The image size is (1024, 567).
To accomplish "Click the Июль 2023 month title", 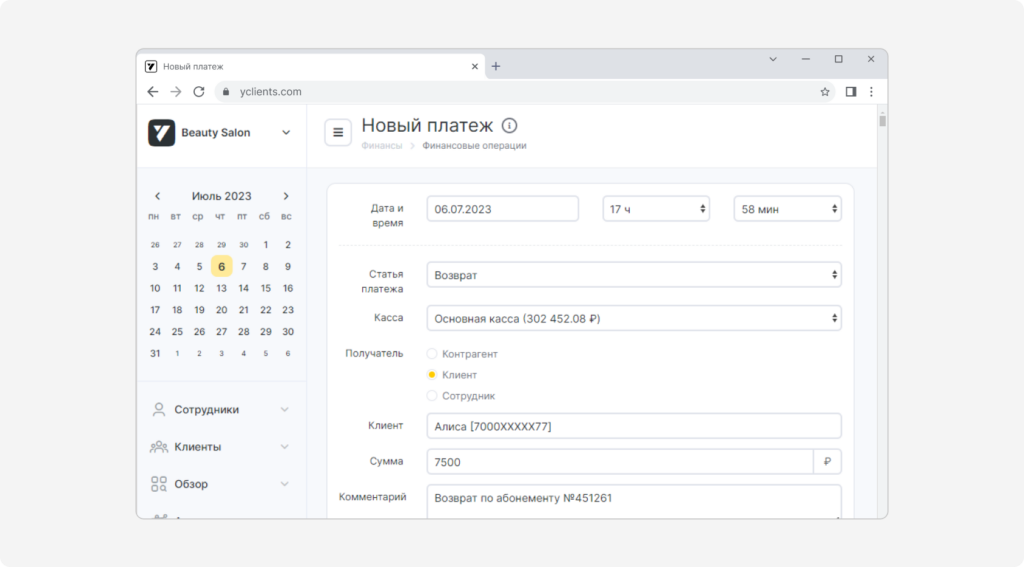I will (x=221, y=196).
